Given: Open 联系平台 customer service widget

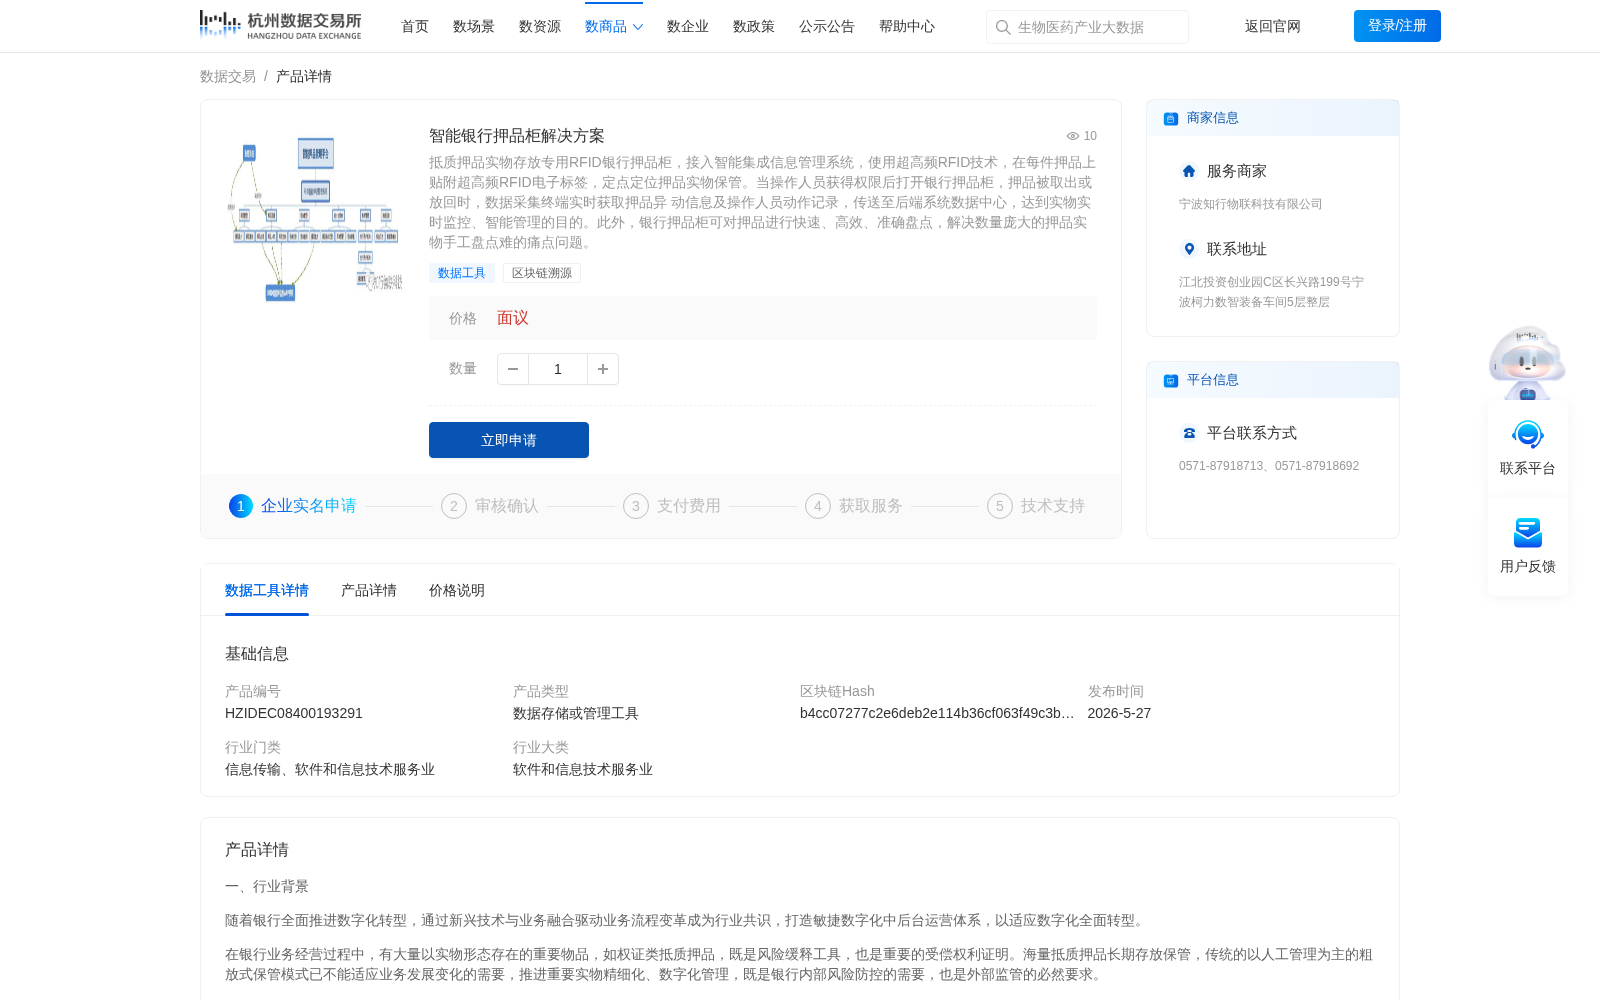Looking at the screenshot, I should (1528, 447).
